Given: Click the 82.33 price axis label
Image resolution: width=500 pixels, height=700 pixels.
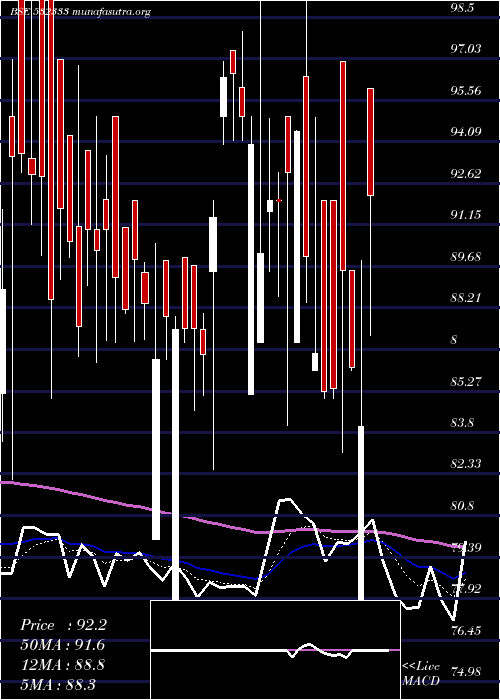Looking at the screenshot, I should pos(466,465).
